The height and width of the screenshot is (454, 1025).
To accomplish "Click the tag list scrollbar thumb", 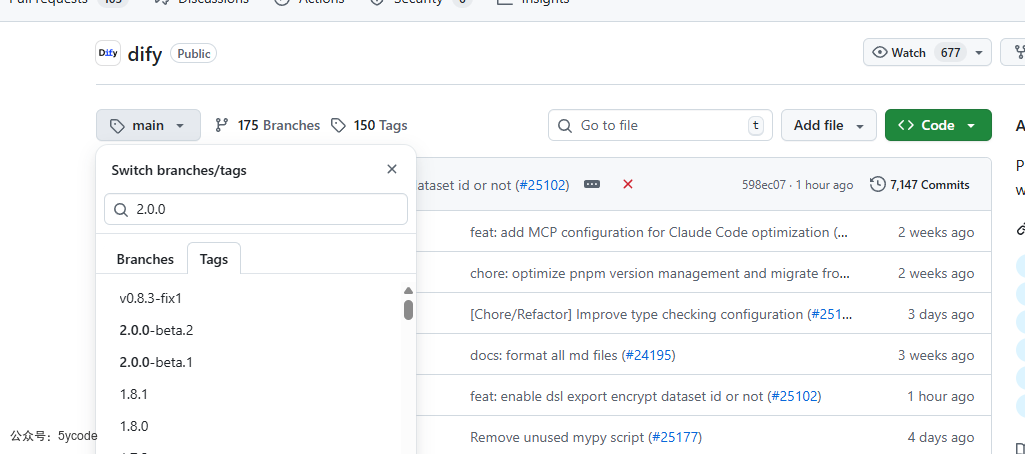I will coord(408,309).
